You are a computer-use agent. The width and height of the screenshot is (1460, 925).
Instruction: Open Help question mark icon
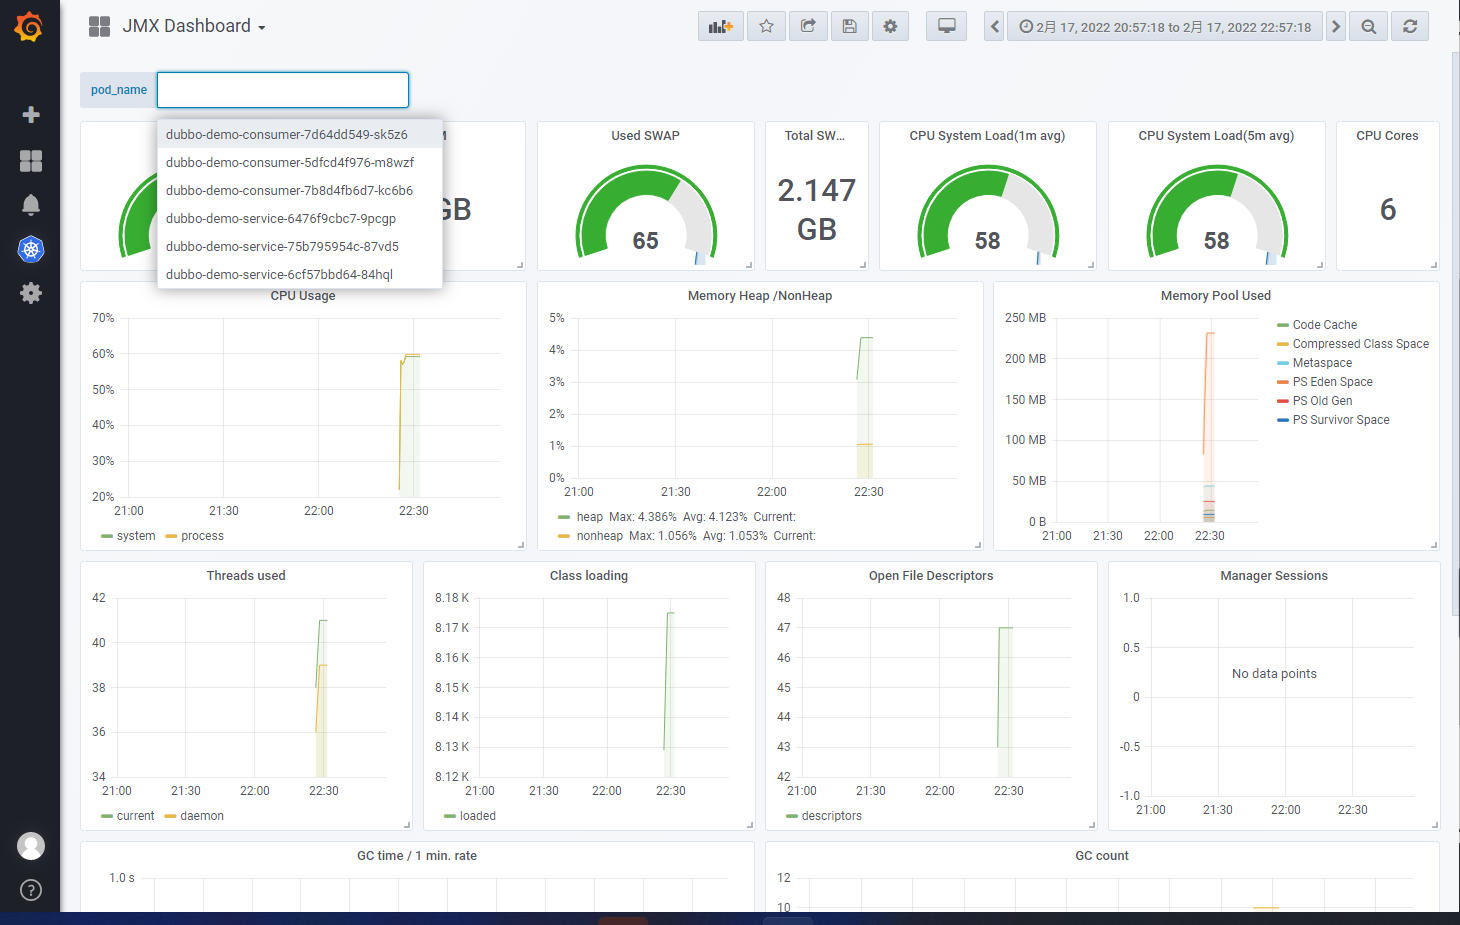tap(31, 890)
